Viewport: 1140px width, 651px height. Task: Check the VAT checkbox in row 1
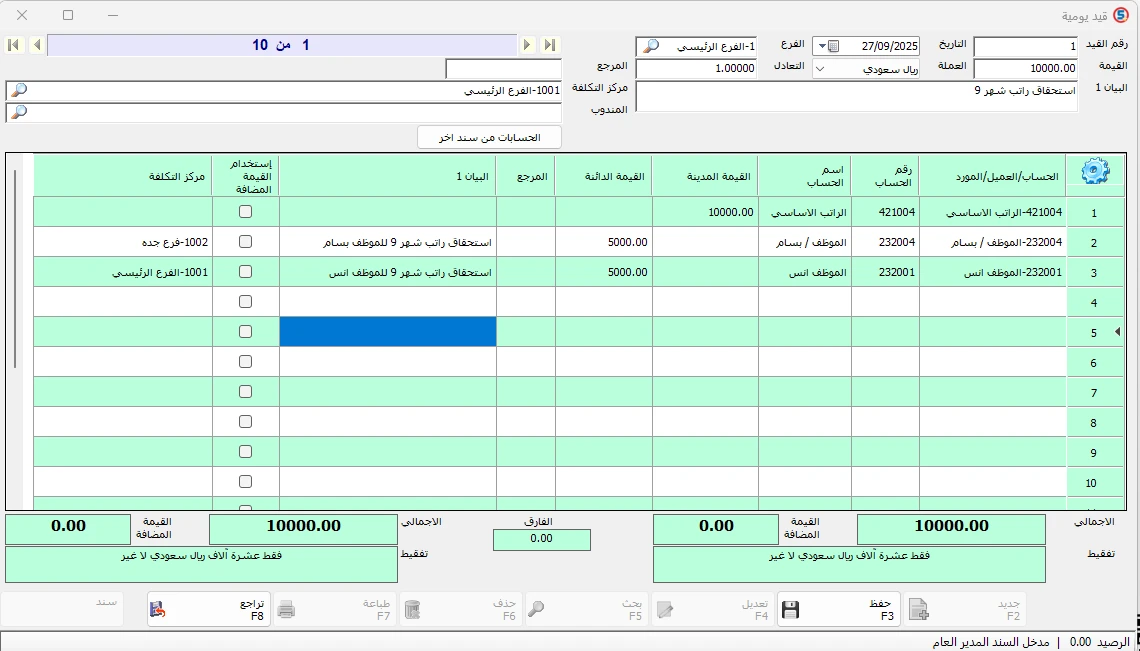tap(246, 212)
